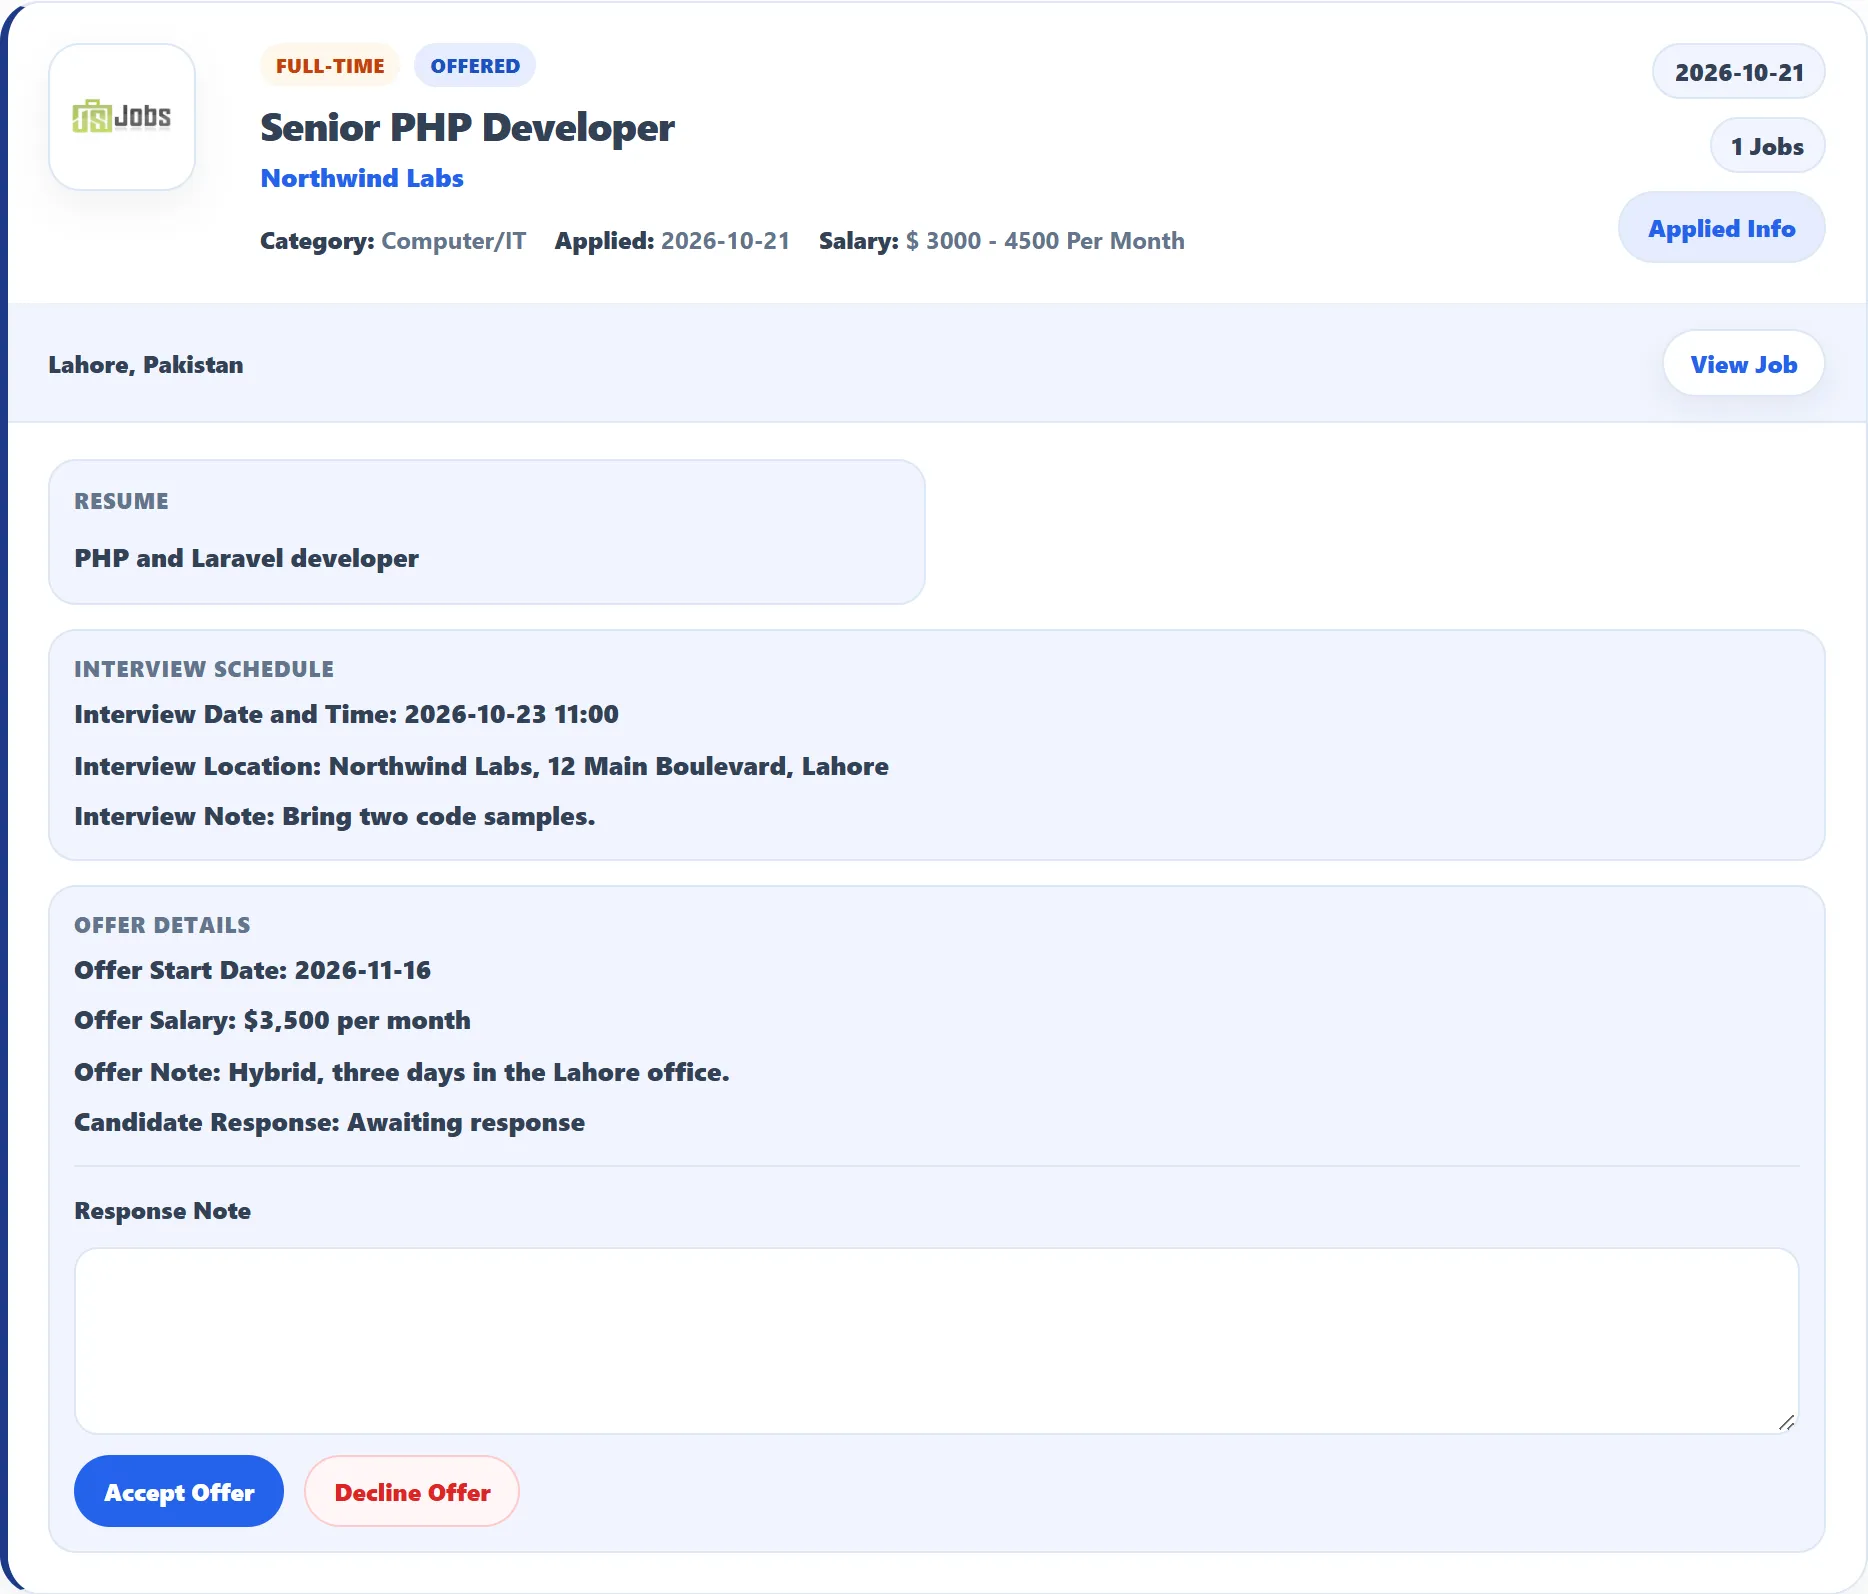The width and height of the screenshot is (1868, 1594).
Task: Click the FULL-TIME badge
Action: pos(330,66)
